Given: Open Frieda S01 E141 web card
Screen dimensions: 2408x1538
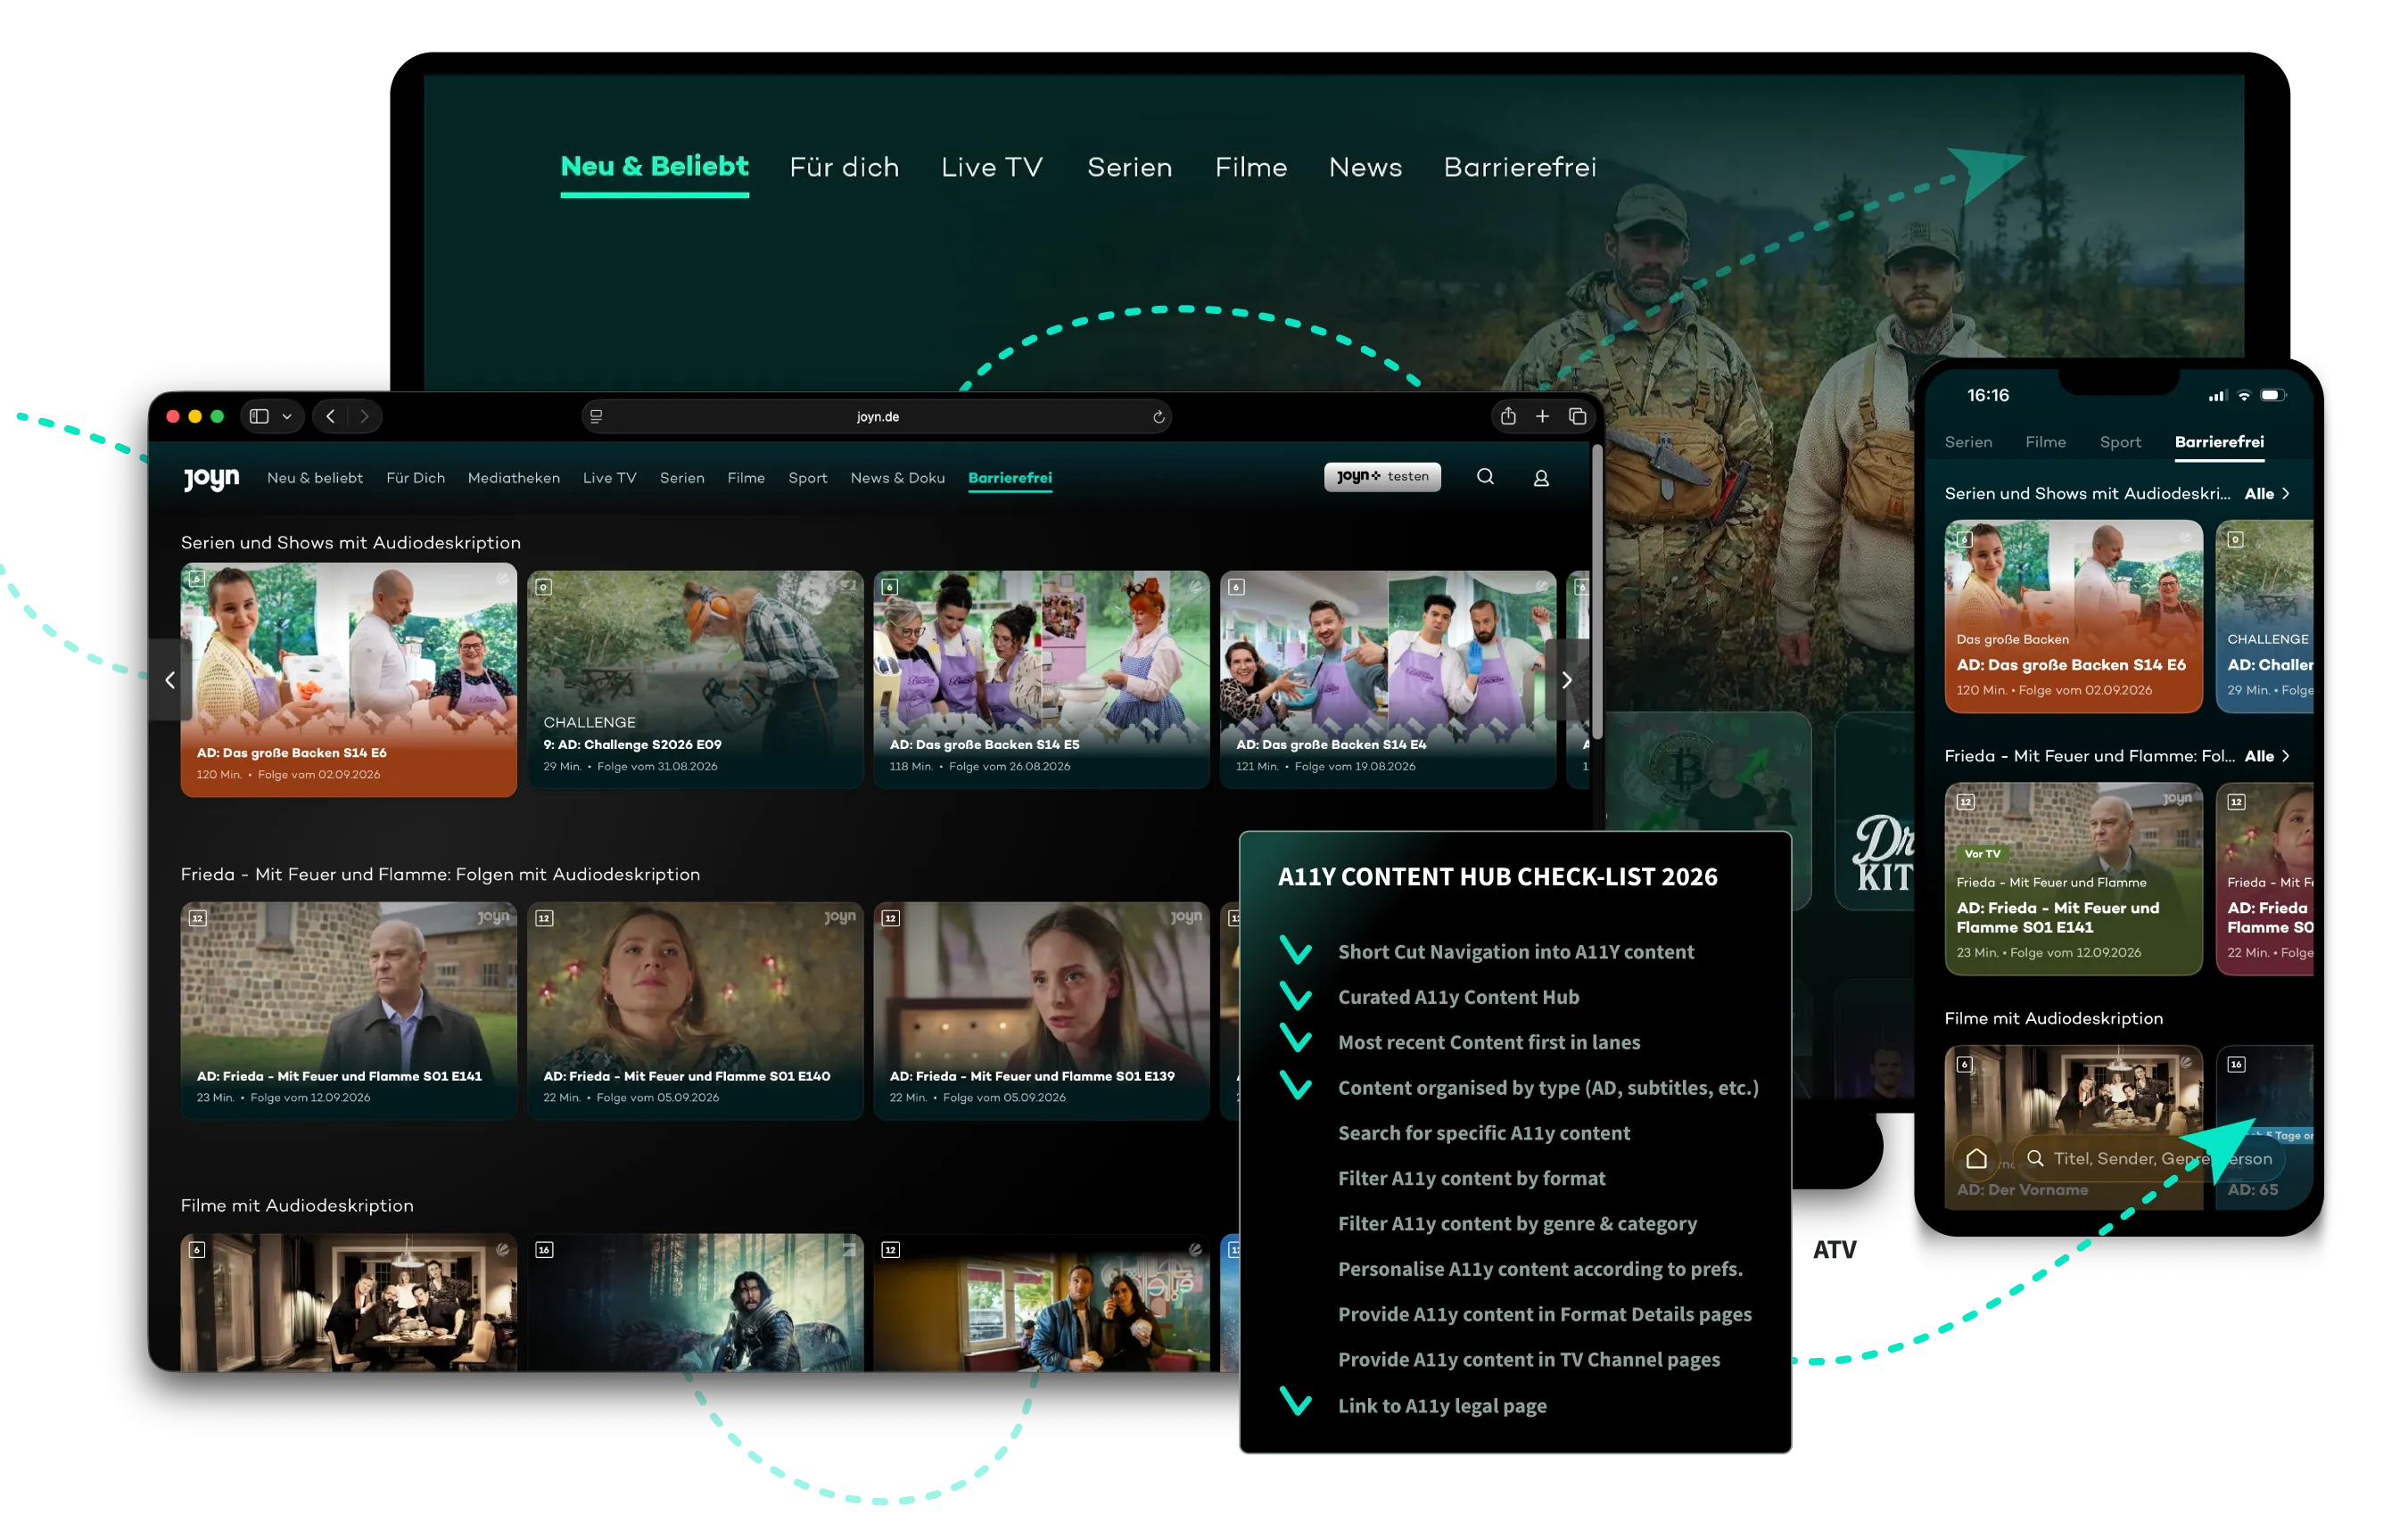Looking at the screenshot, I should 348,1010.
